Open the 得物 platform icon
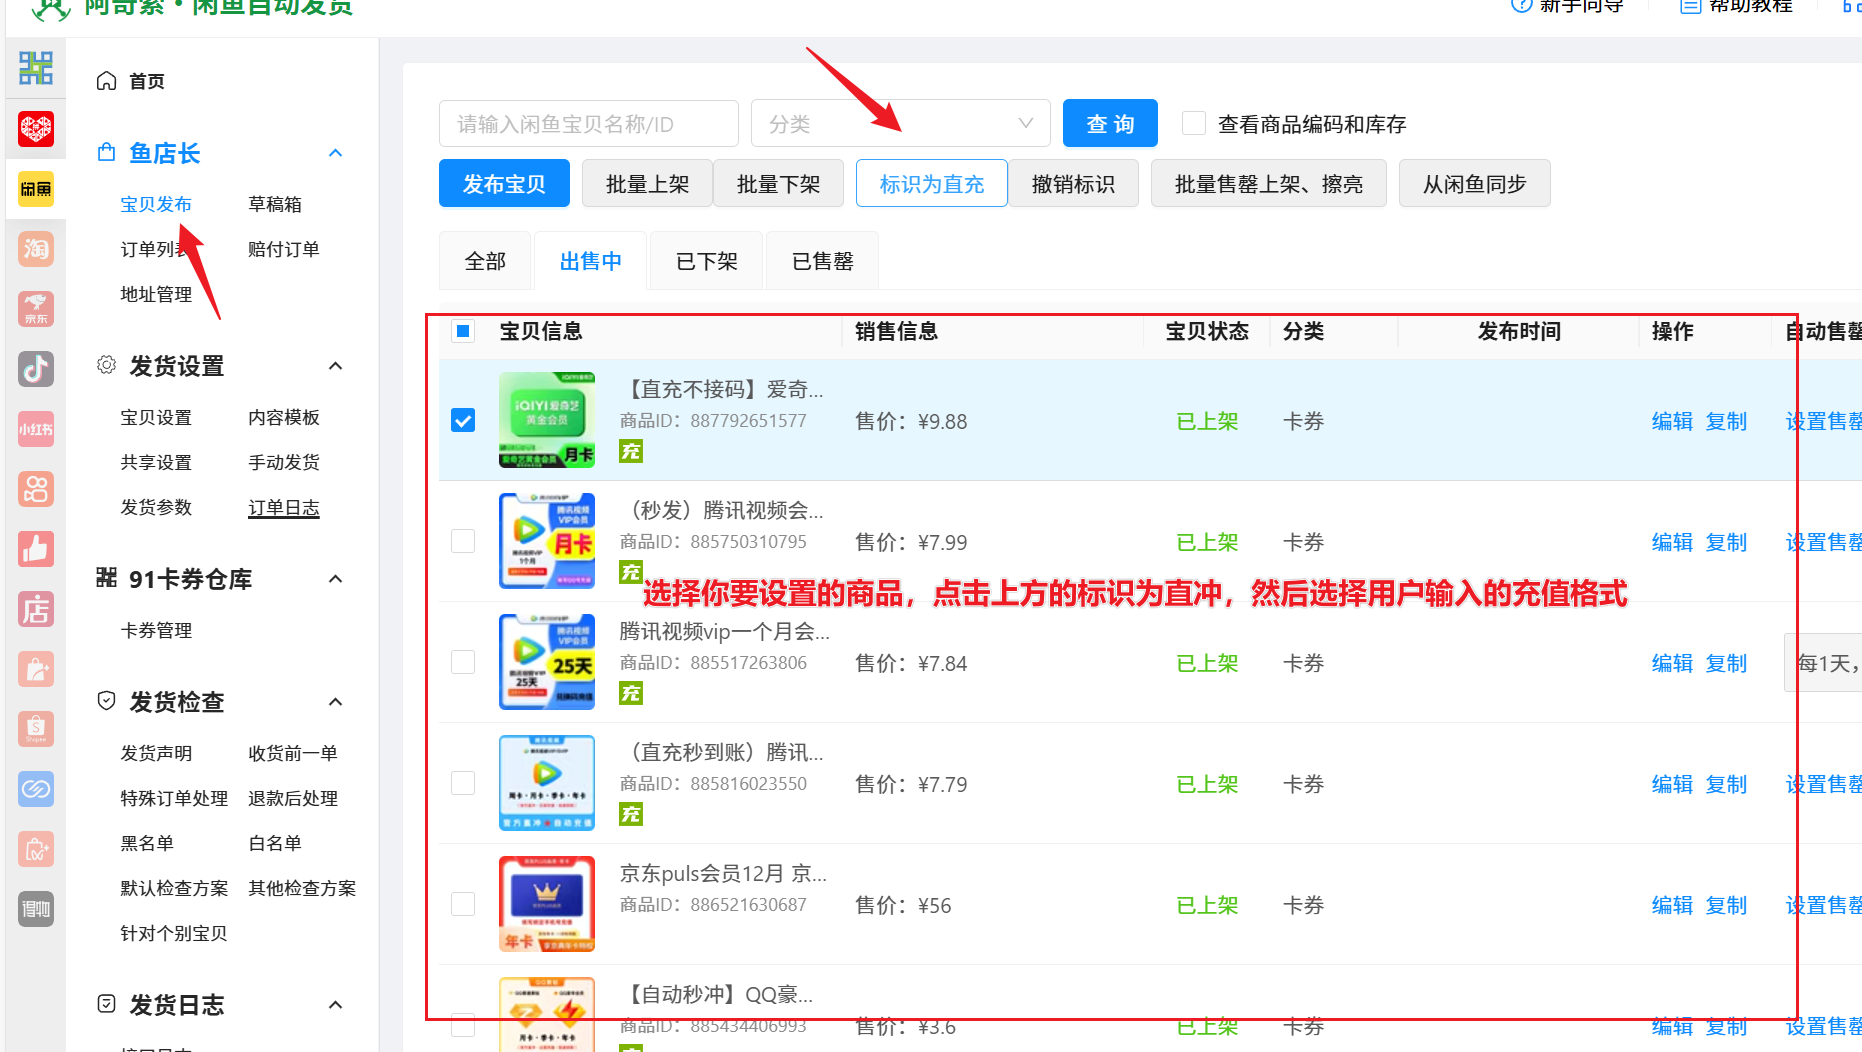Viewport: 1862px width, 1052px height. (x=36, y=909)
